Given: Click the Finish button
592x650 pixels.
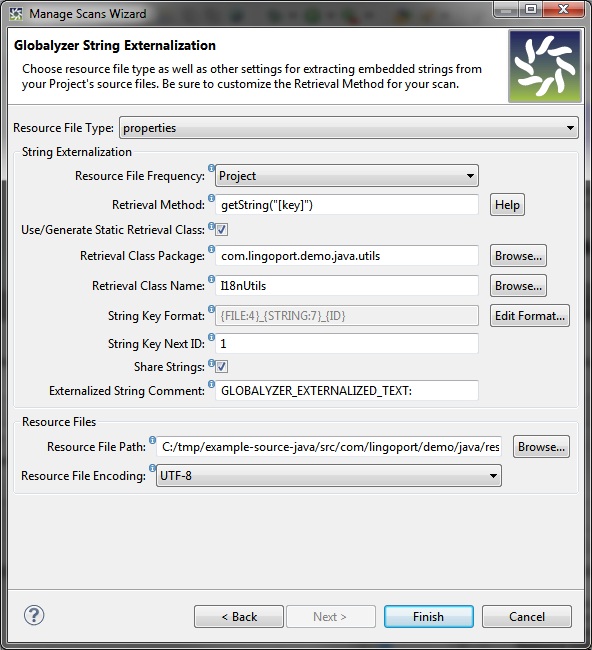Looking at the screenshot, I should [429, 616].
